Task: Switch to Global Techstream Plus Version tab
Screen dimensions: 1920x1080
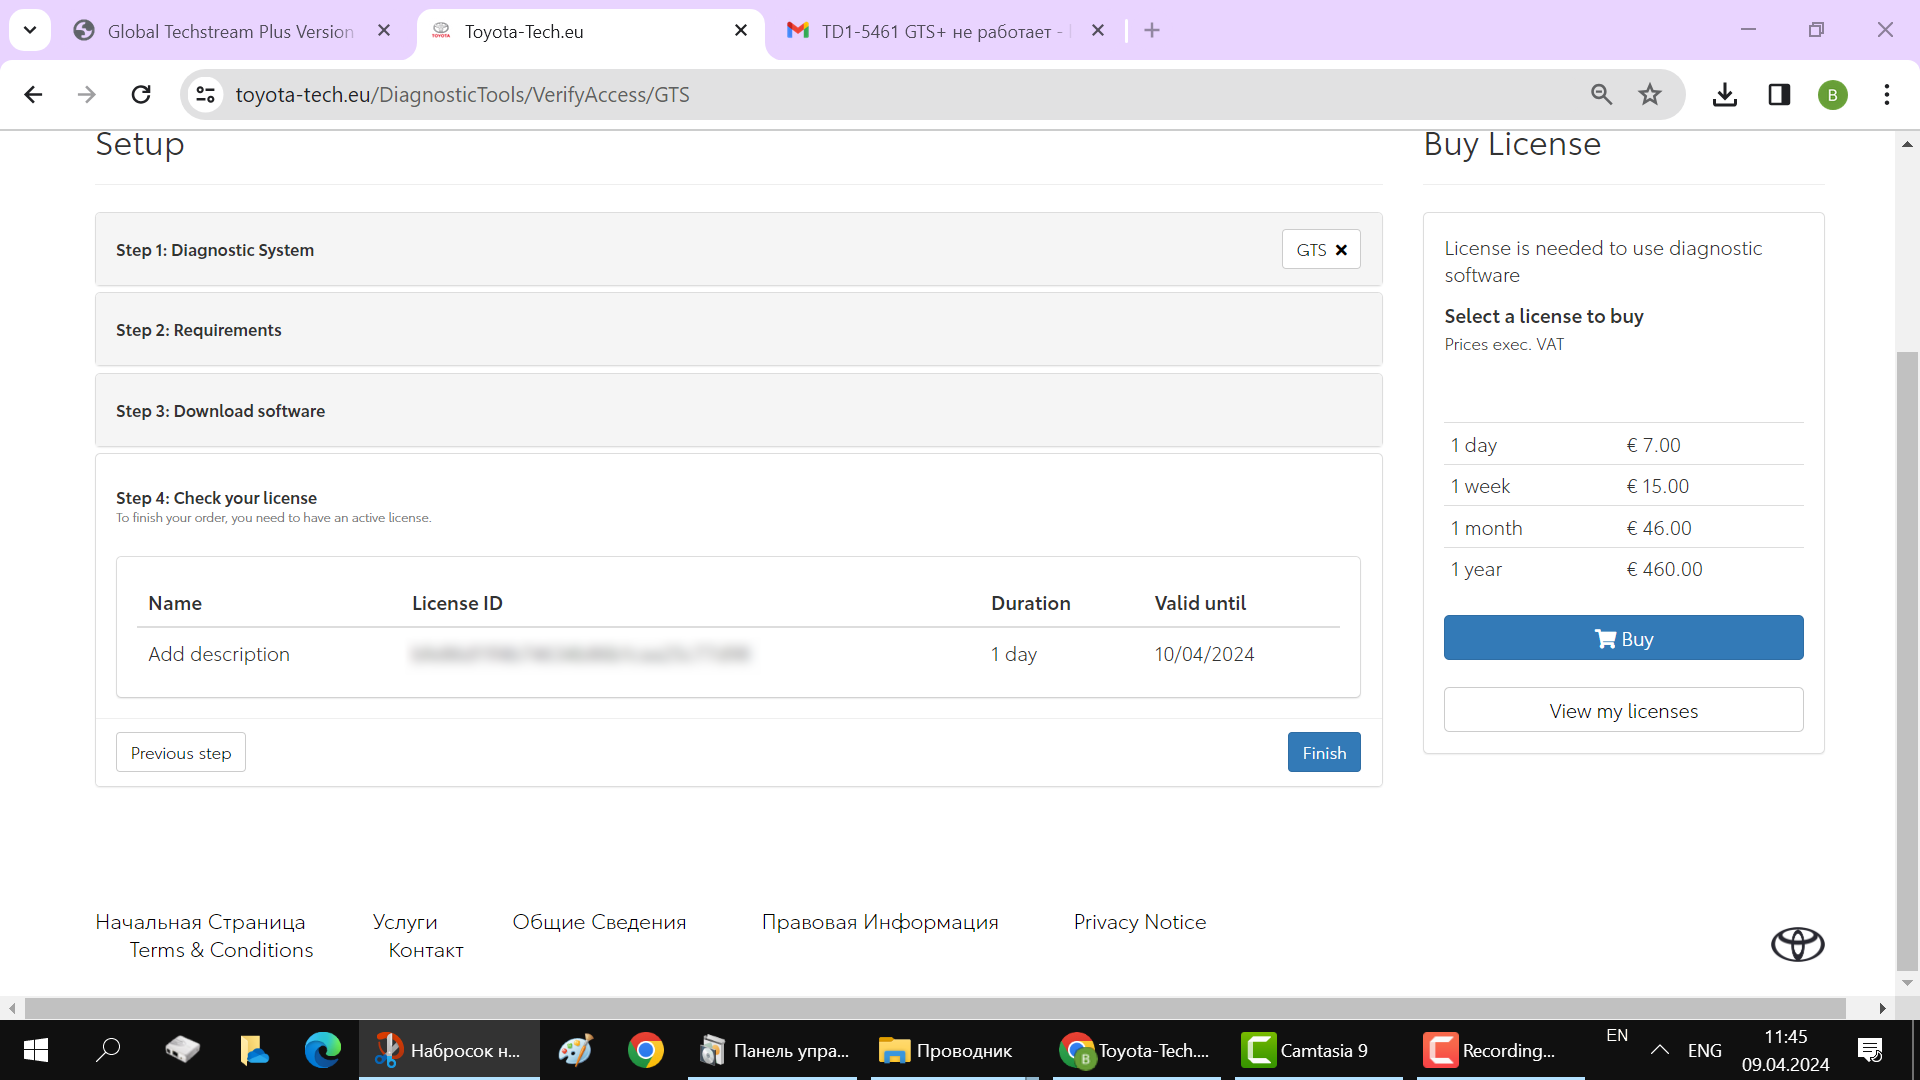Action: 230,31
